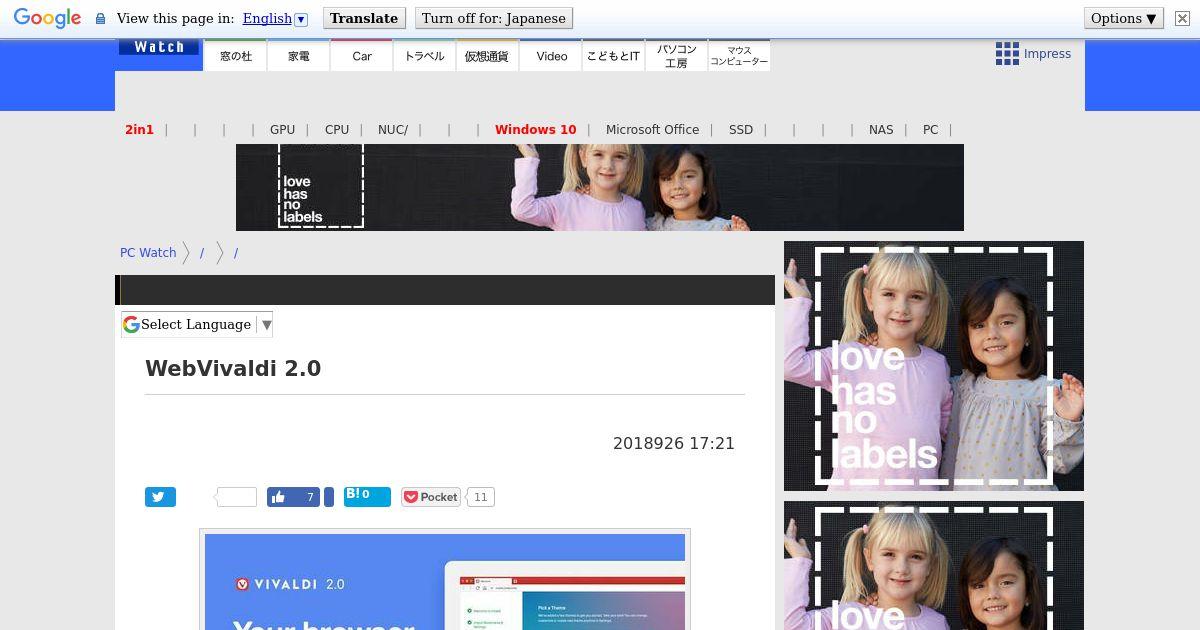Select the NAS topic link

click(881, 130)
